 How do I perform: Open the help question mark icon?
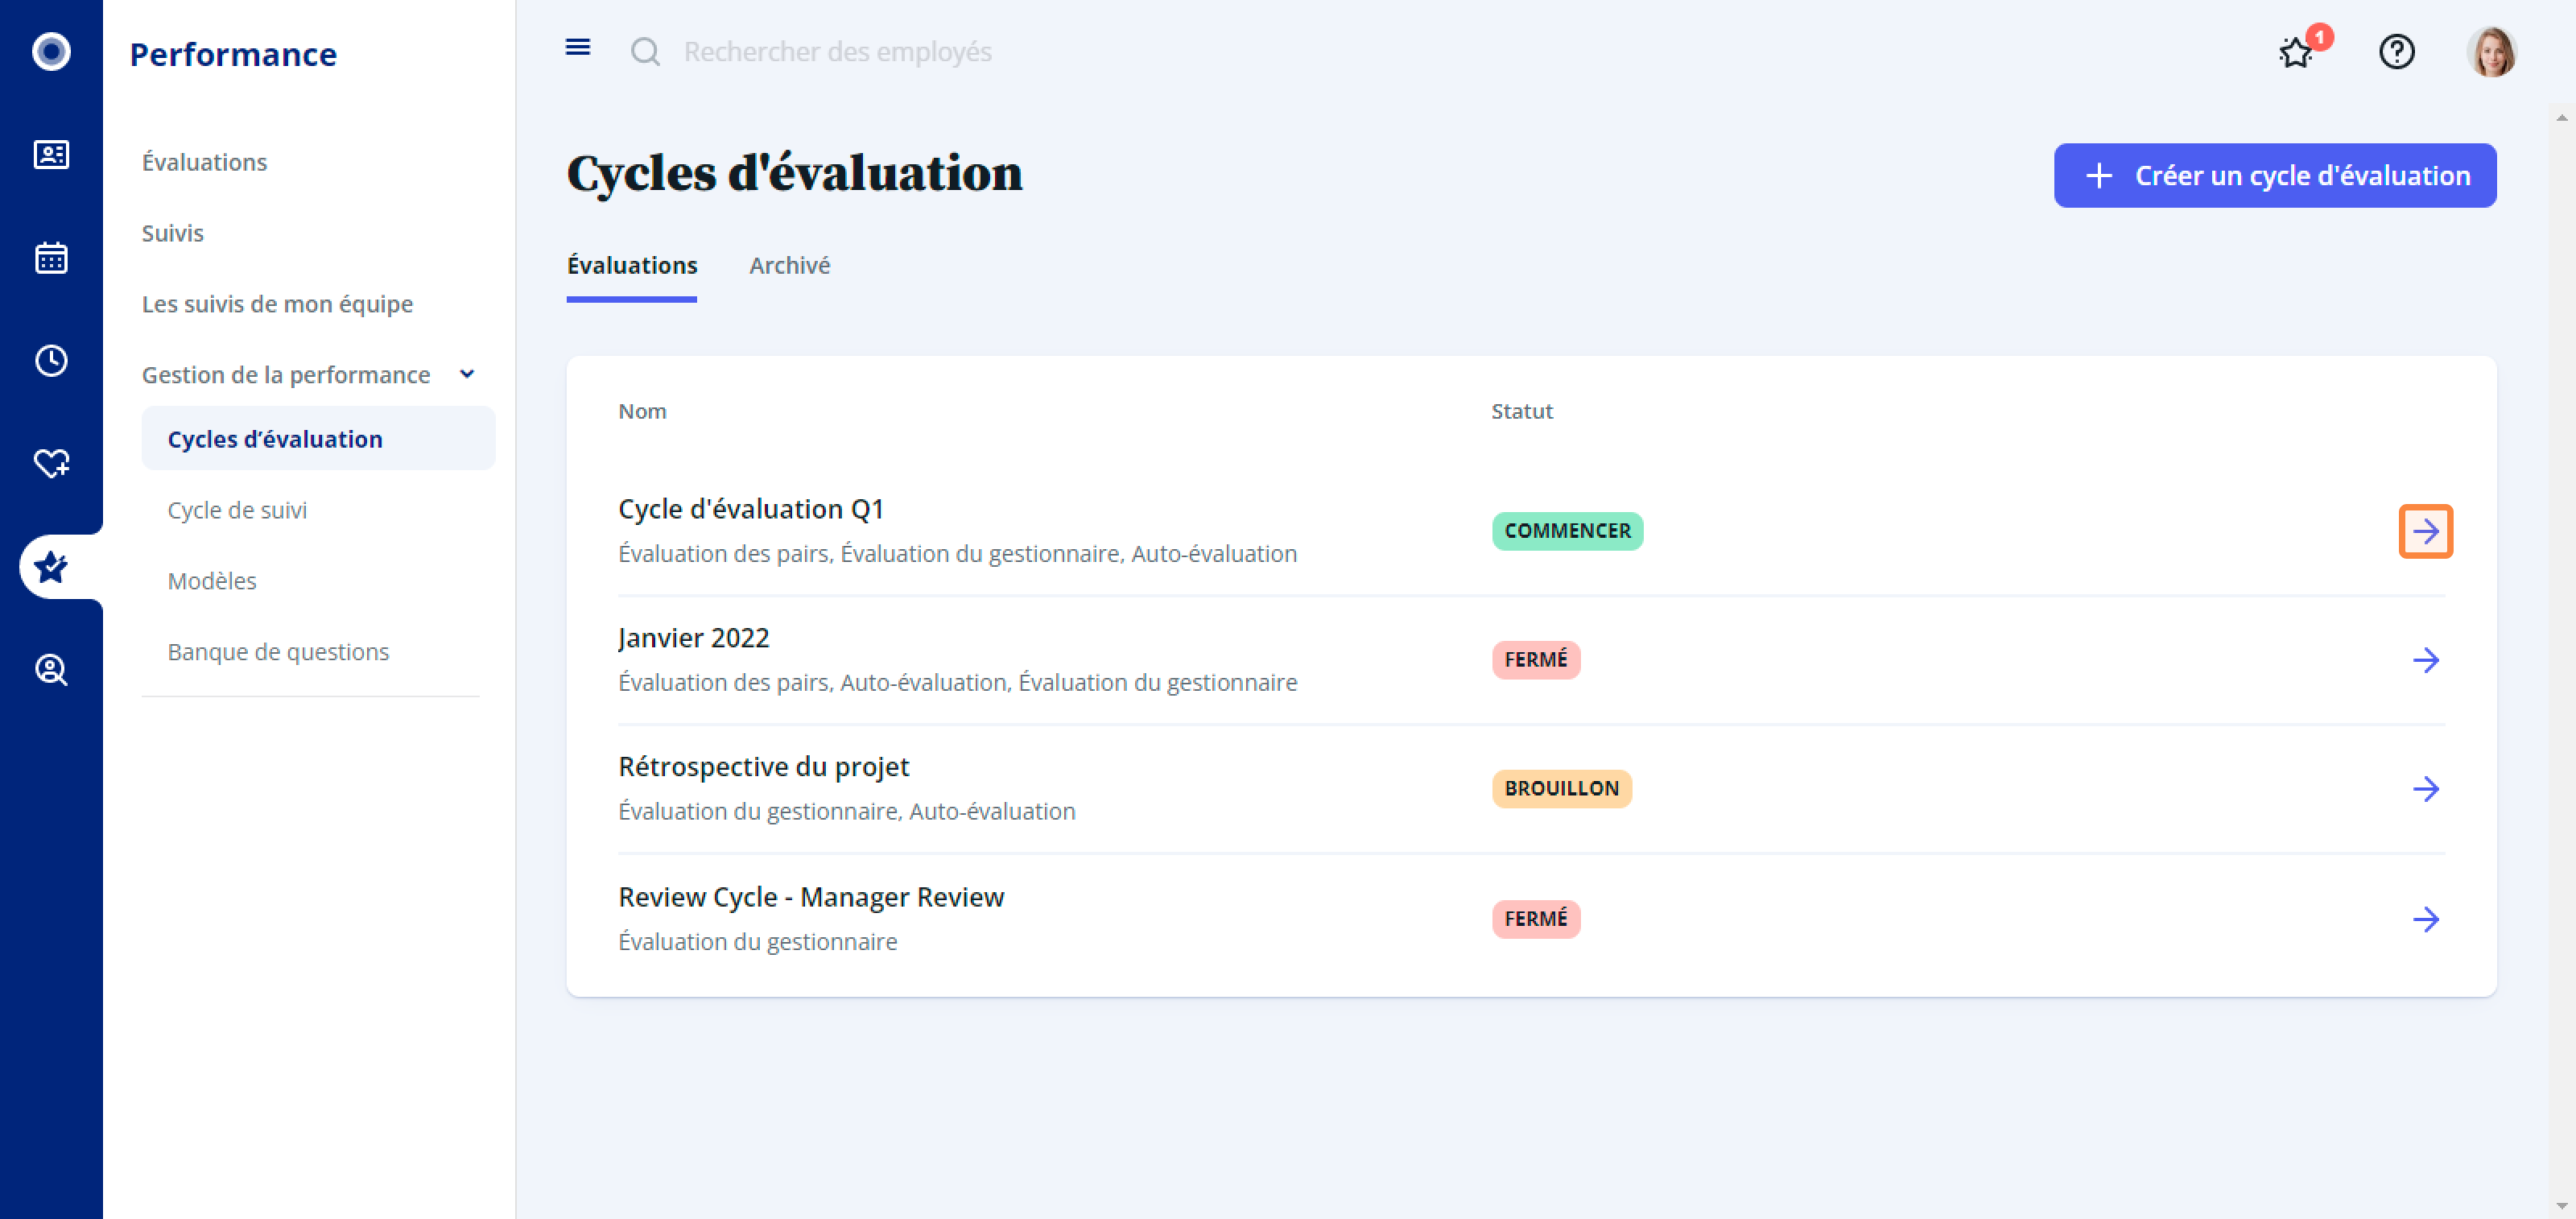(2396, 51)
